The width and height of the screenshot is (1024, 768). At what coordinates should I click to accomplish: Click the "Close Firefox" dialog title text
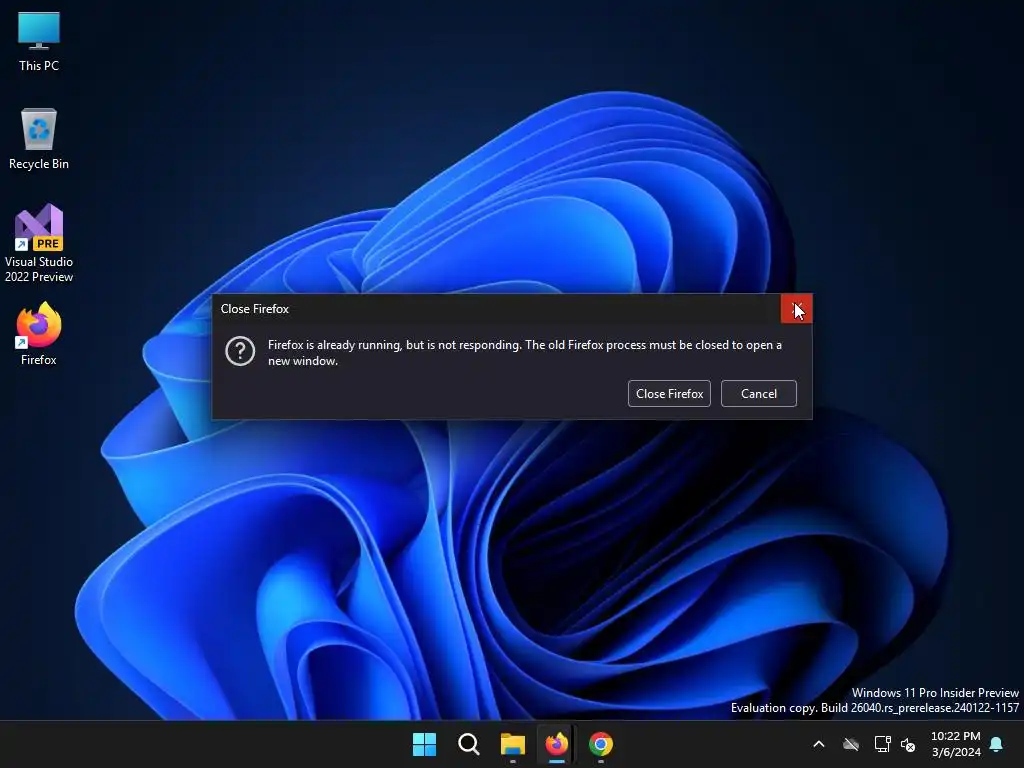point(255,309)
